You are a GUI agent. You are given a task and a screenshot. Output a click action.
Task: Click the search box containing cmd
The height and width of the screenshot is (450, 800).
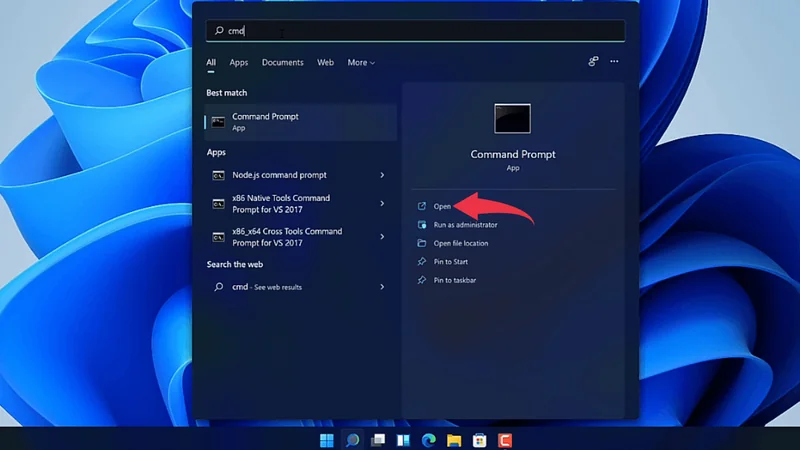pos(415,31)
